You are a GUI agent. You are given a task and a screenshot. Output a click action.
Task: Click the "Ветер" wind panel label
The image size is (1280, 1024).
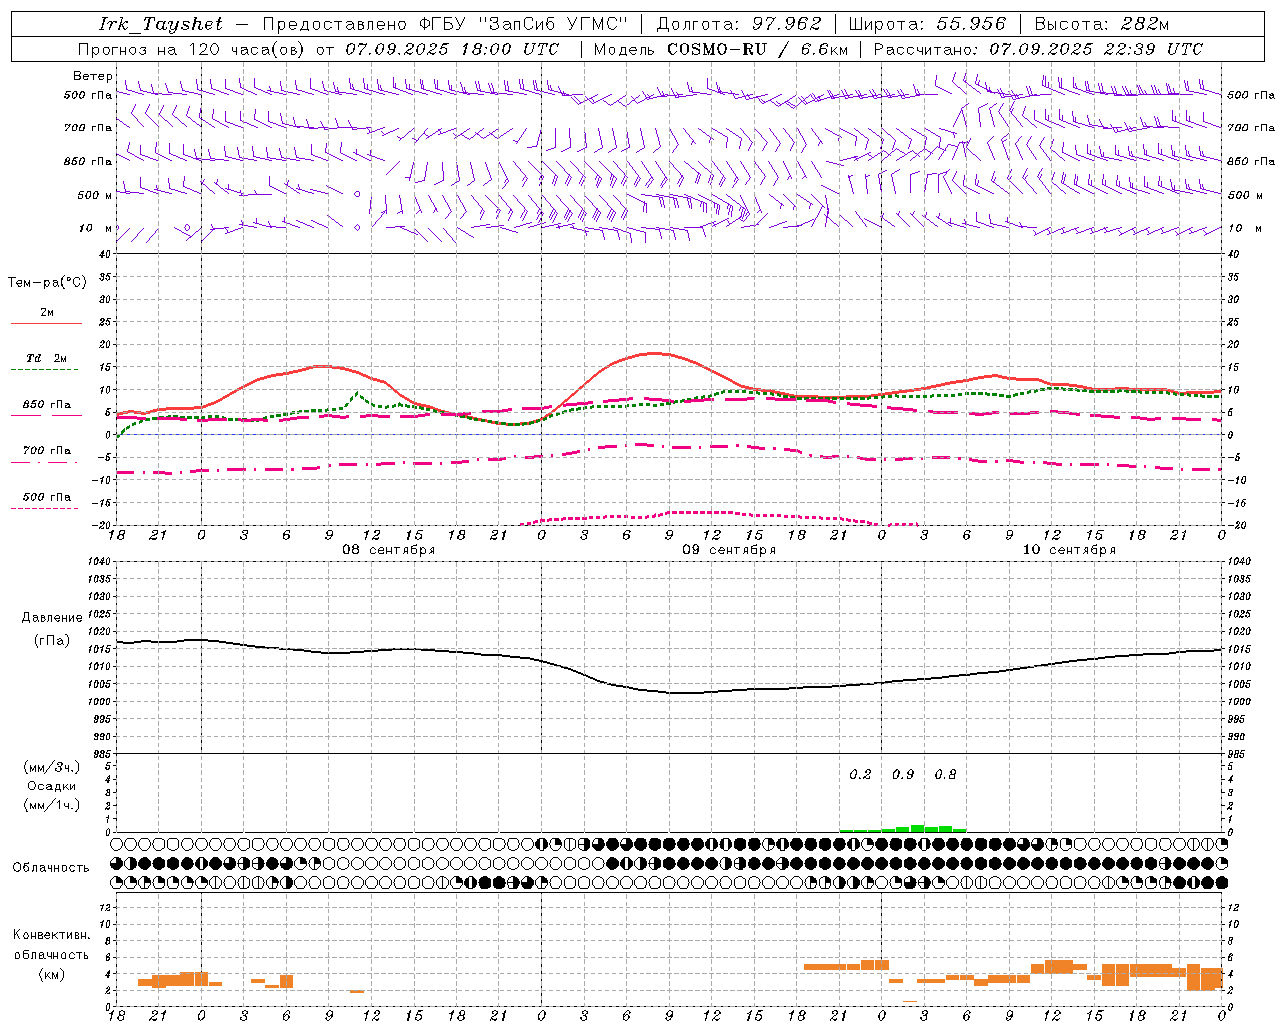(93, 77)
